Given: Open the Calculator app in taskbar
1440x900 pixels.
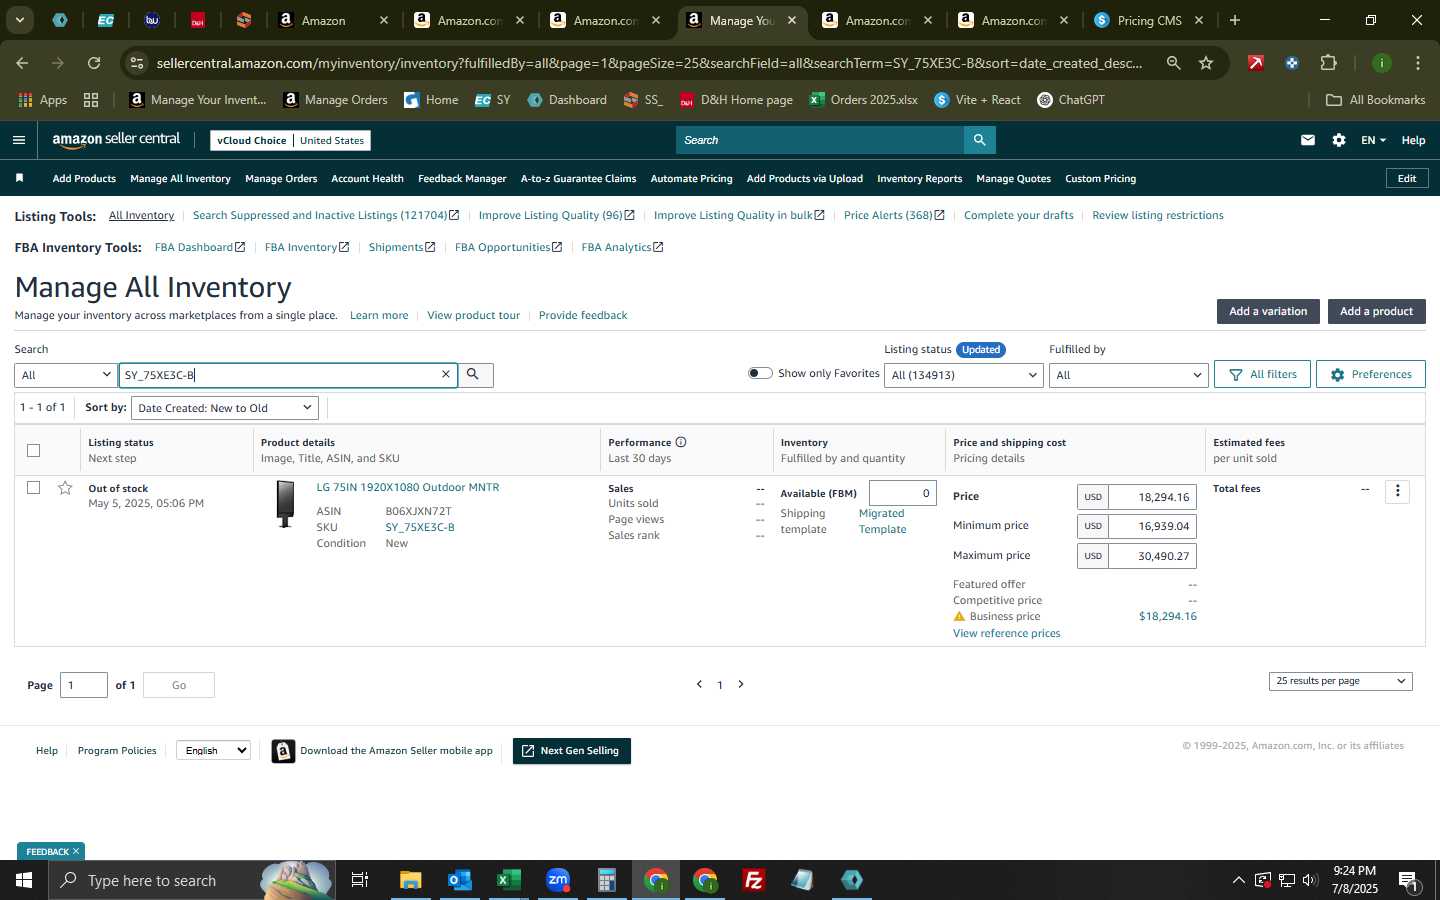Looking at the screenshot, I should pyautogui.click(x=606, y=880).
